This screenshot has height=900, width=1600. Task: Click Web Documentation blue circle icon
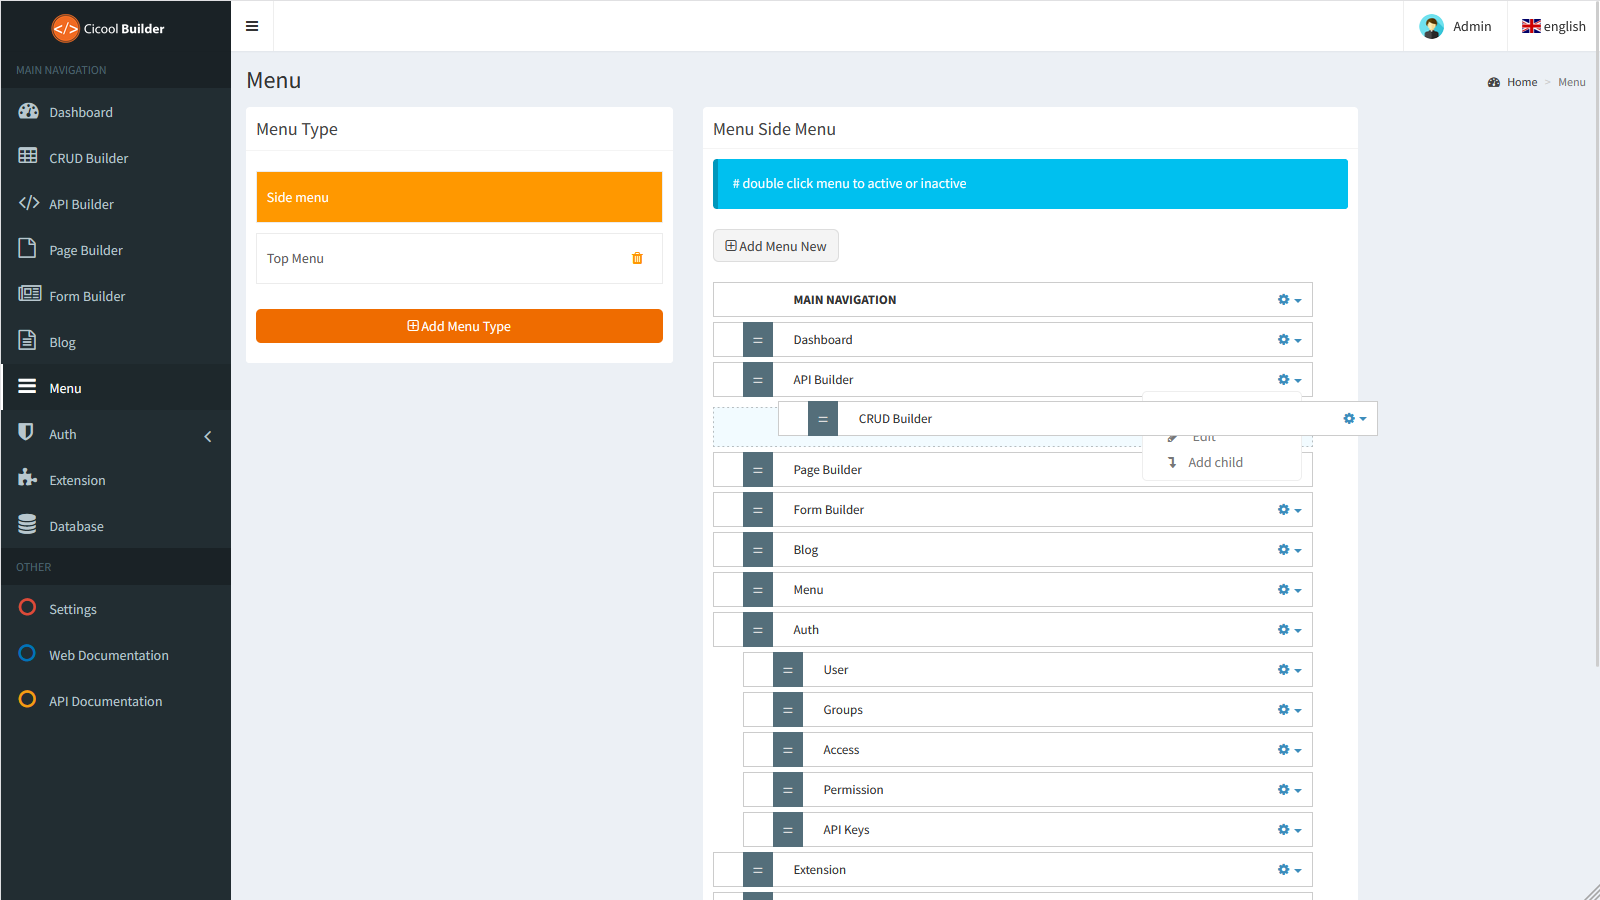[27, 653]
